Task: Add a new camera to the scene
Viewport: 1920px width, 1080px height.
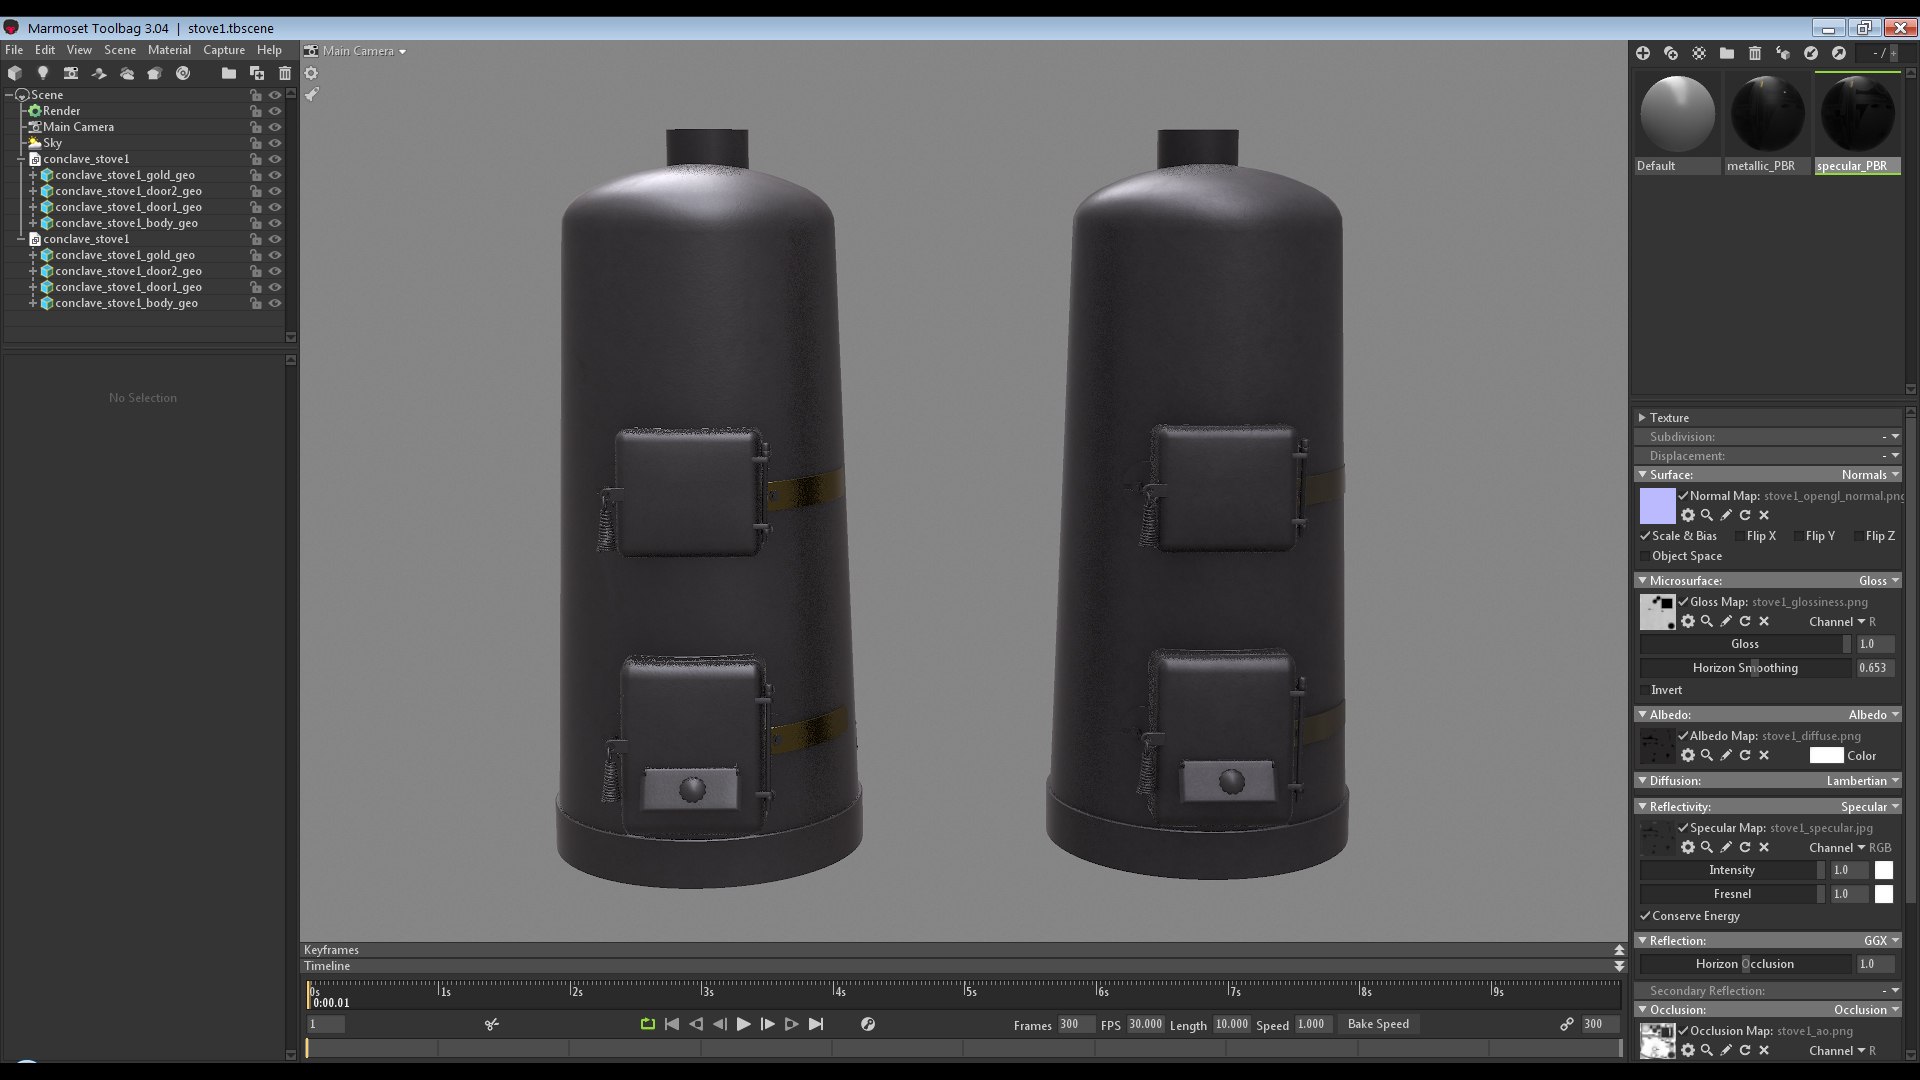Action: pyautogui.click(x=71, y=73)
